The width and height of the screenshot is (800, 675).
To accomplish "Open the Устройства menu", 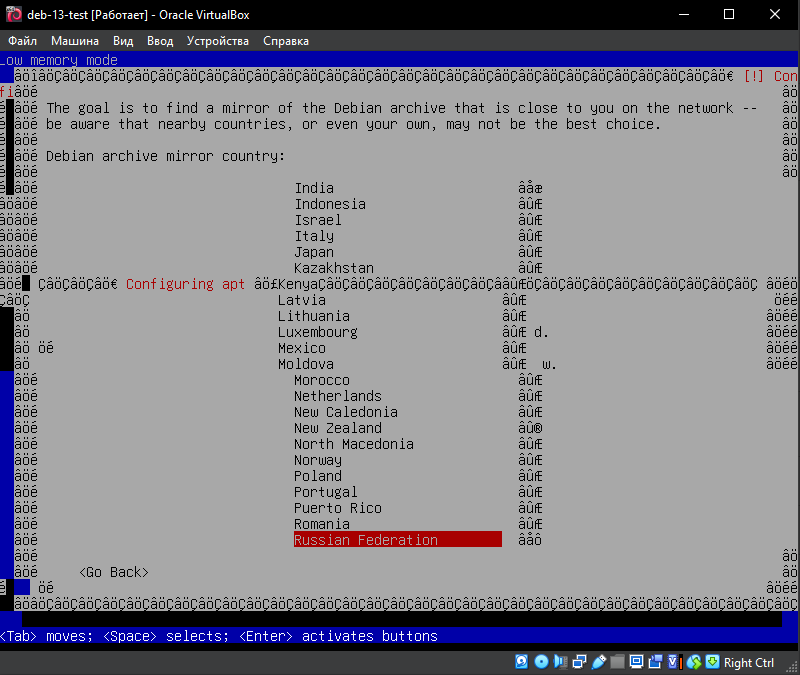I will (x=218, y=41).
